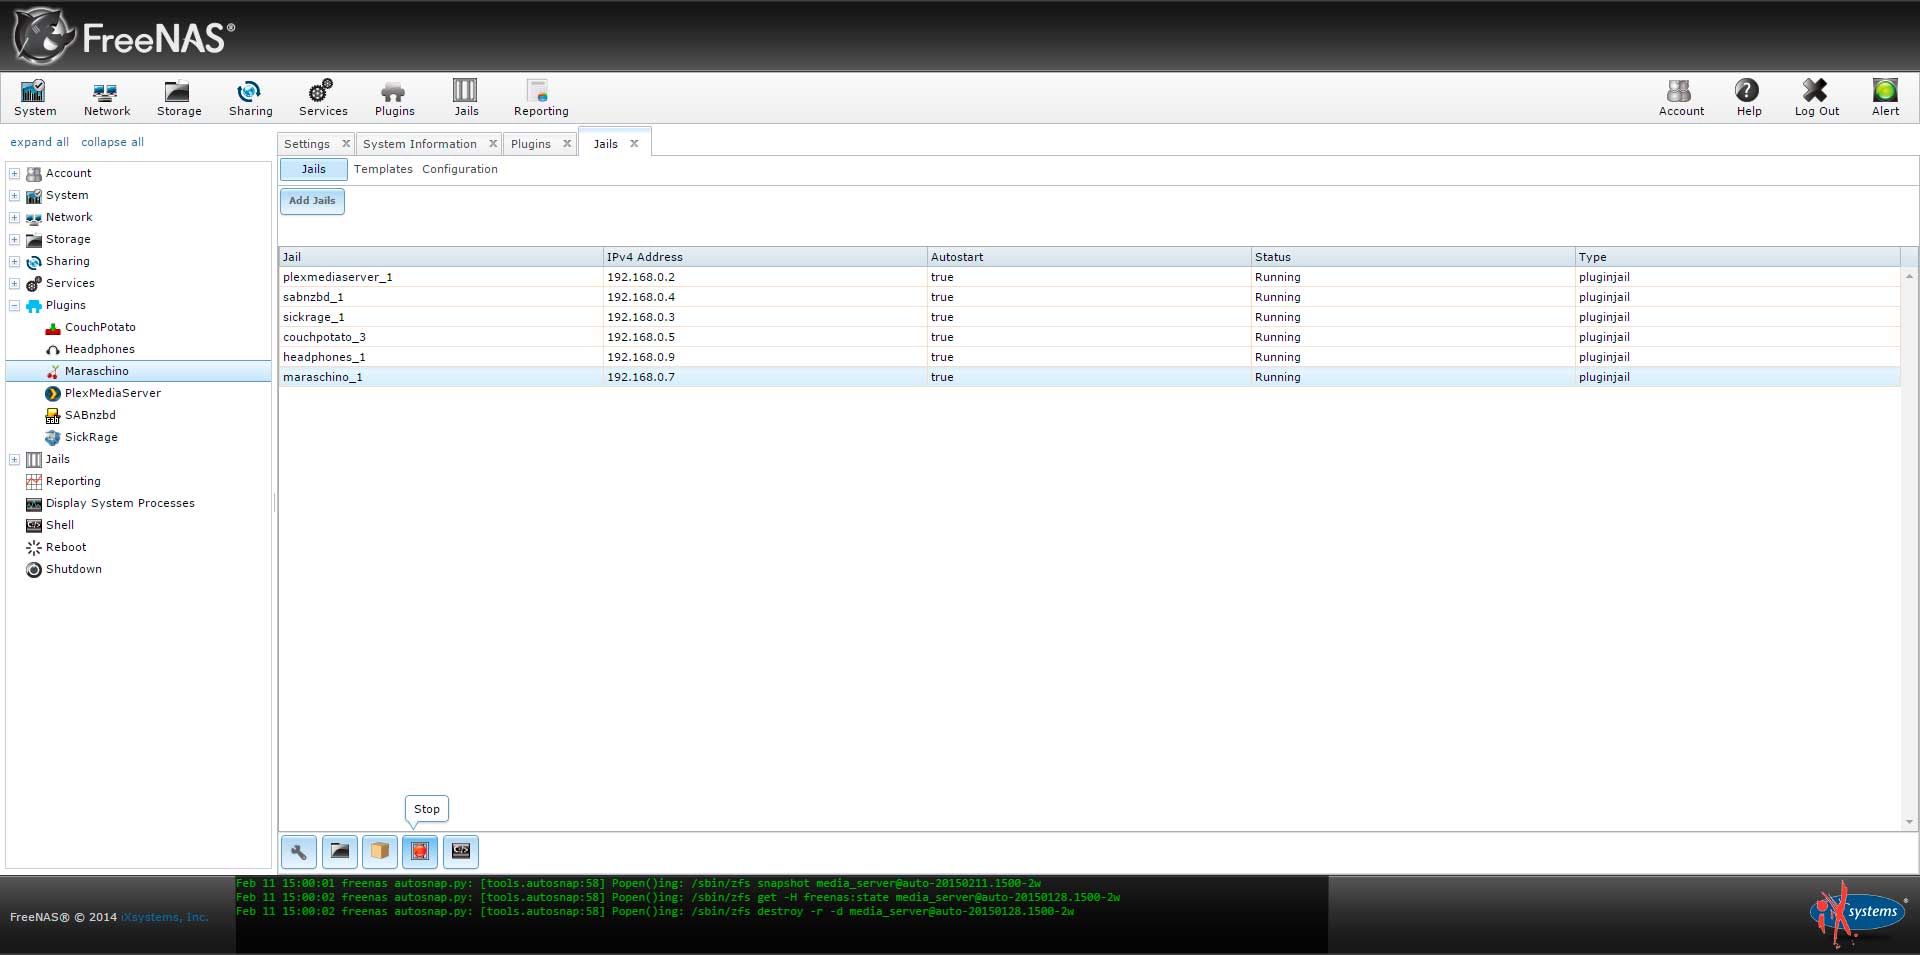Click the collapse all link
This screenshot has width=1920, height=955.
(x=112, y=142)
